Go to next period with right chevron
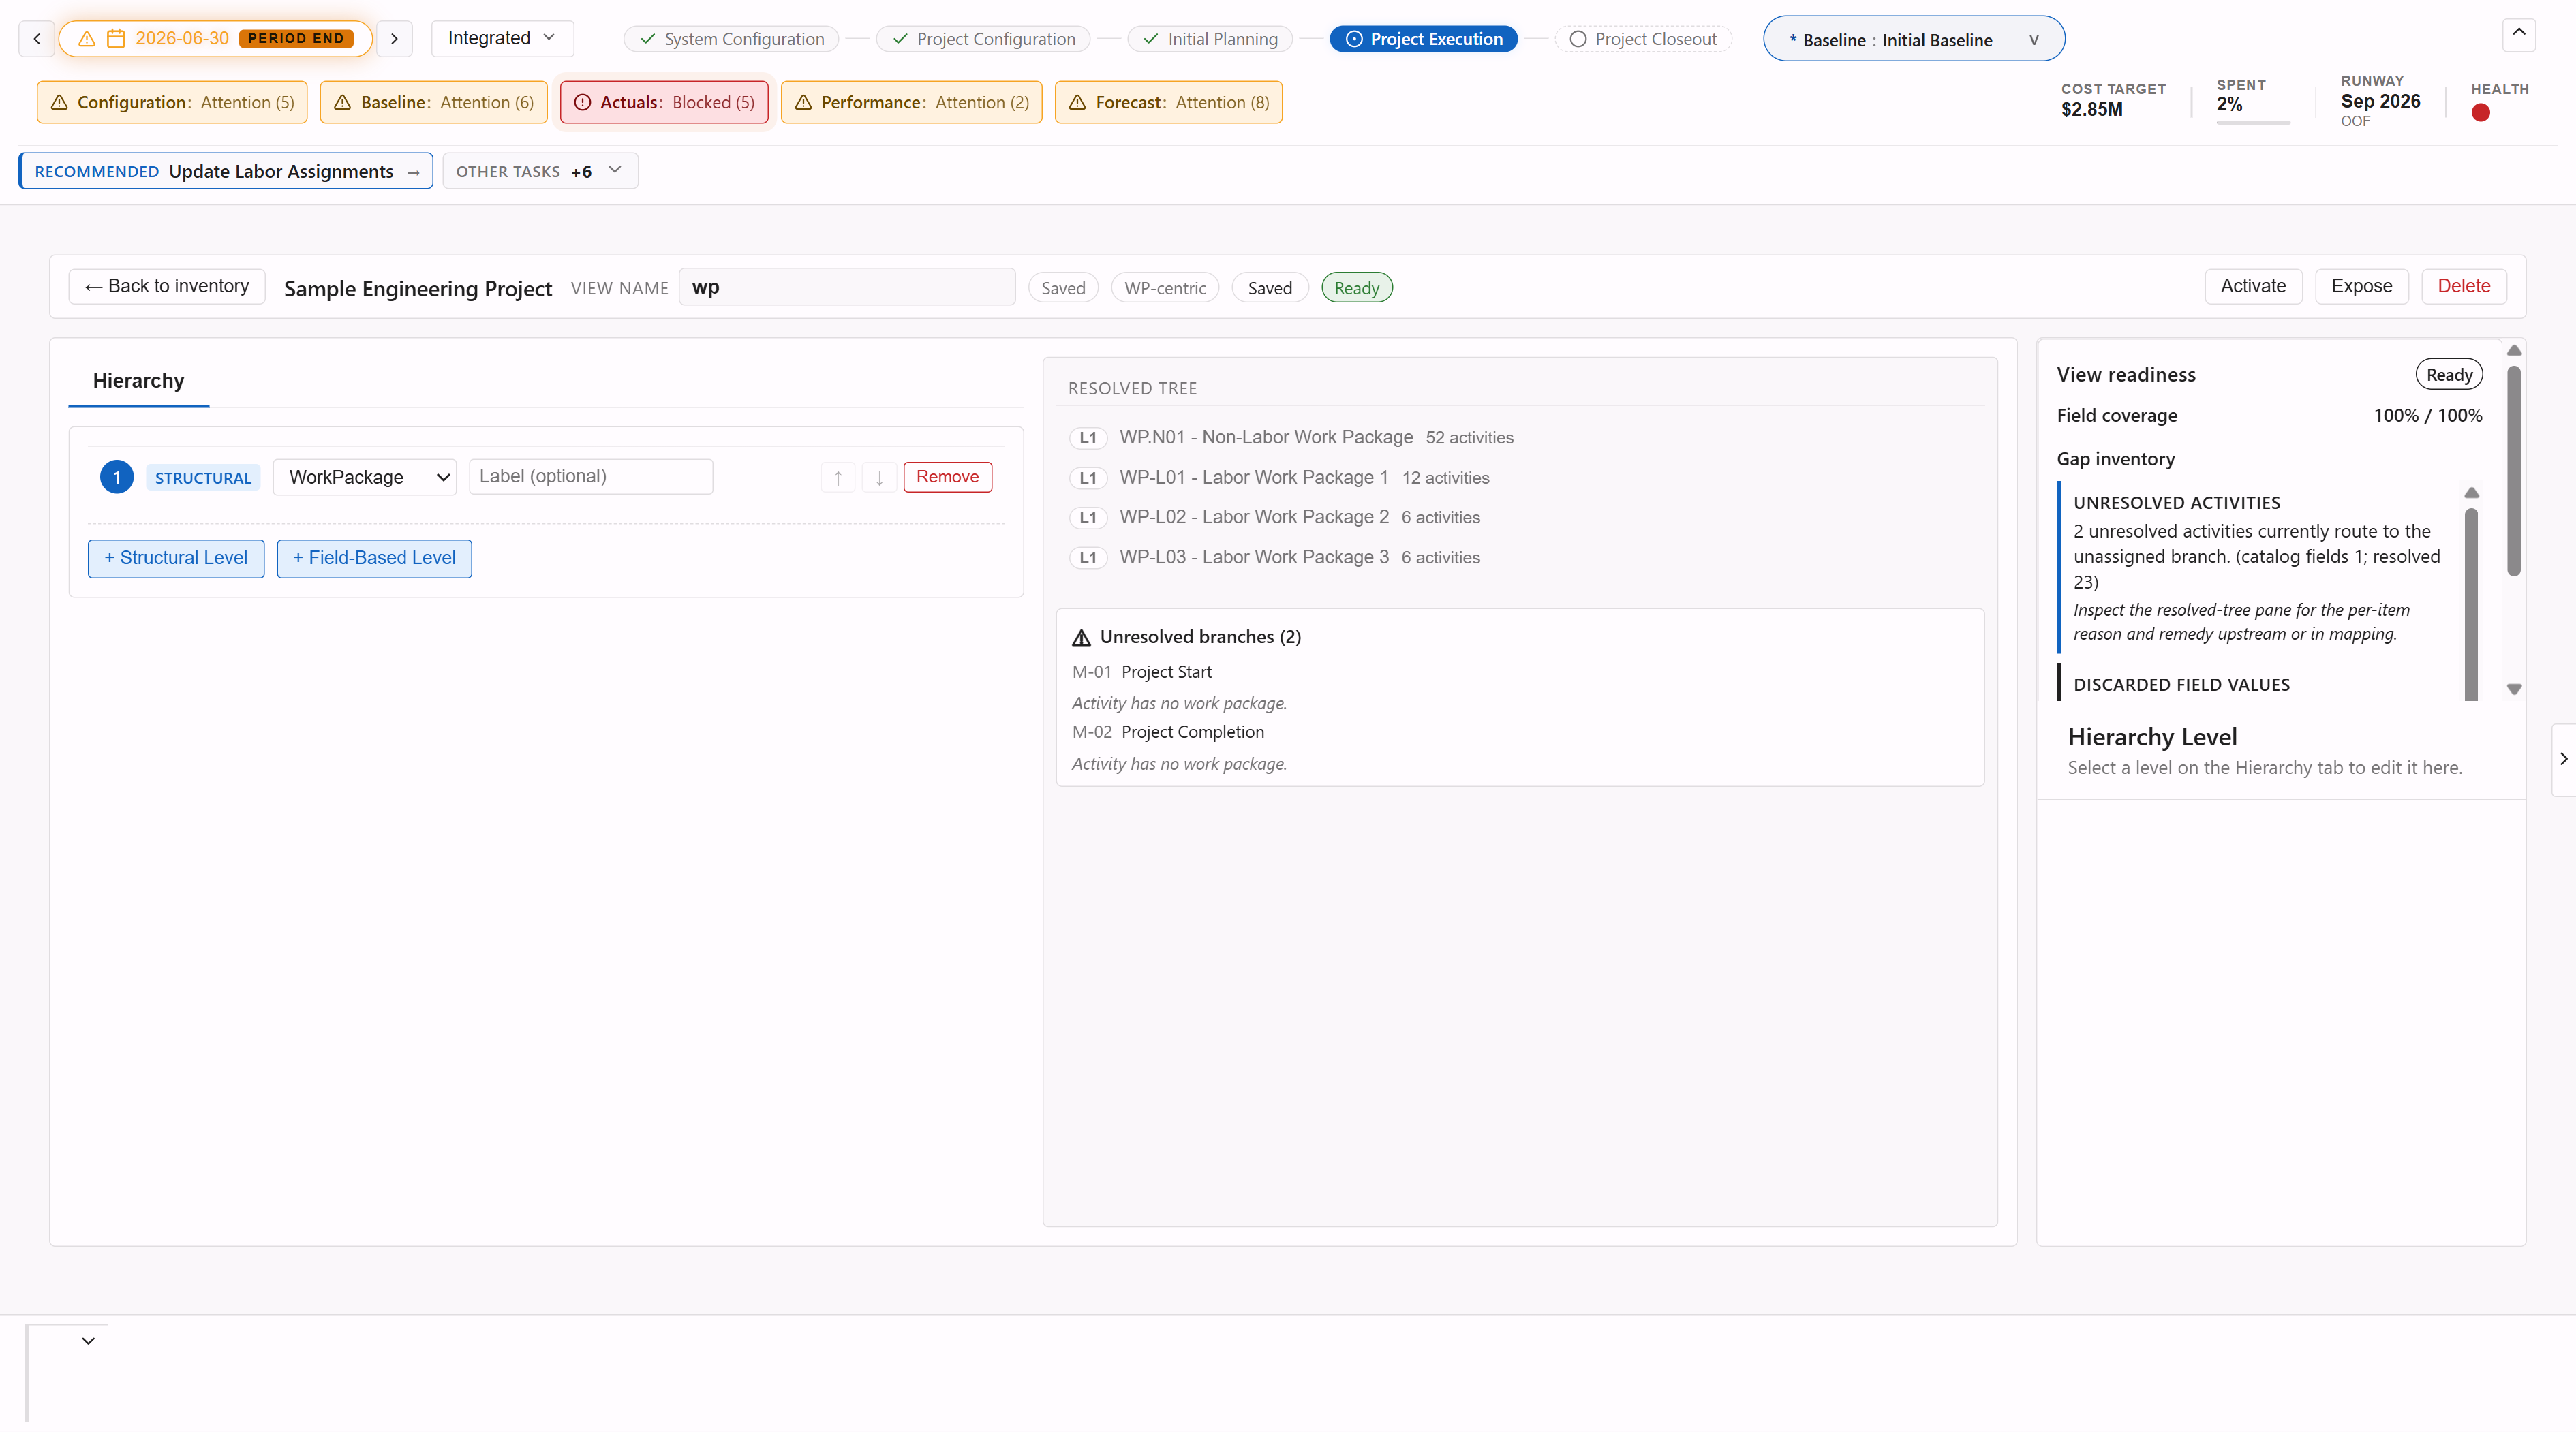Viewport: 2576px width, 1432px height. pyautogui.click(x=394, y=39)
